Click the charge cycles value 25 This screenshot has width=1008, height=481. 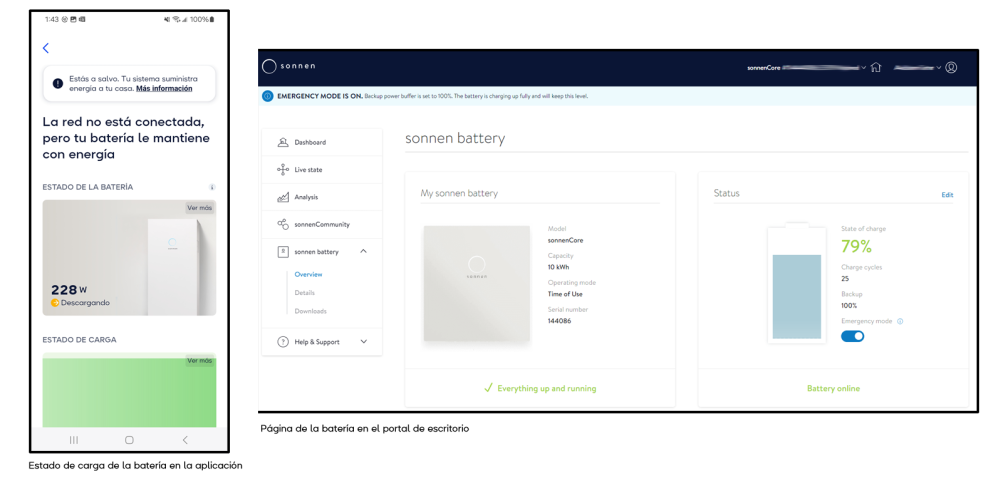point(845,278)
